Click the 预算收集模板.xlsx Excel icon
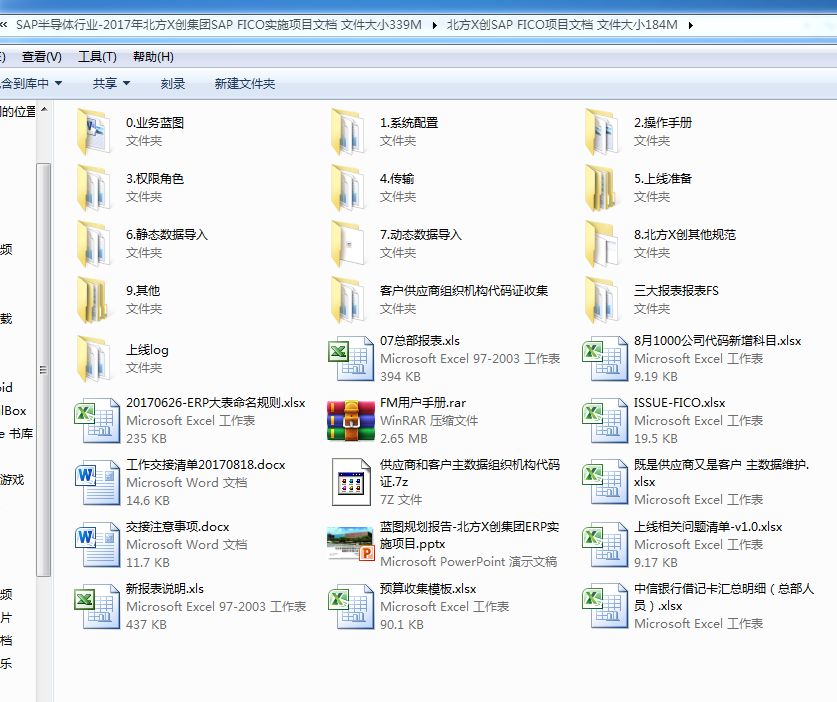837x702 pixels. (351, 606)
